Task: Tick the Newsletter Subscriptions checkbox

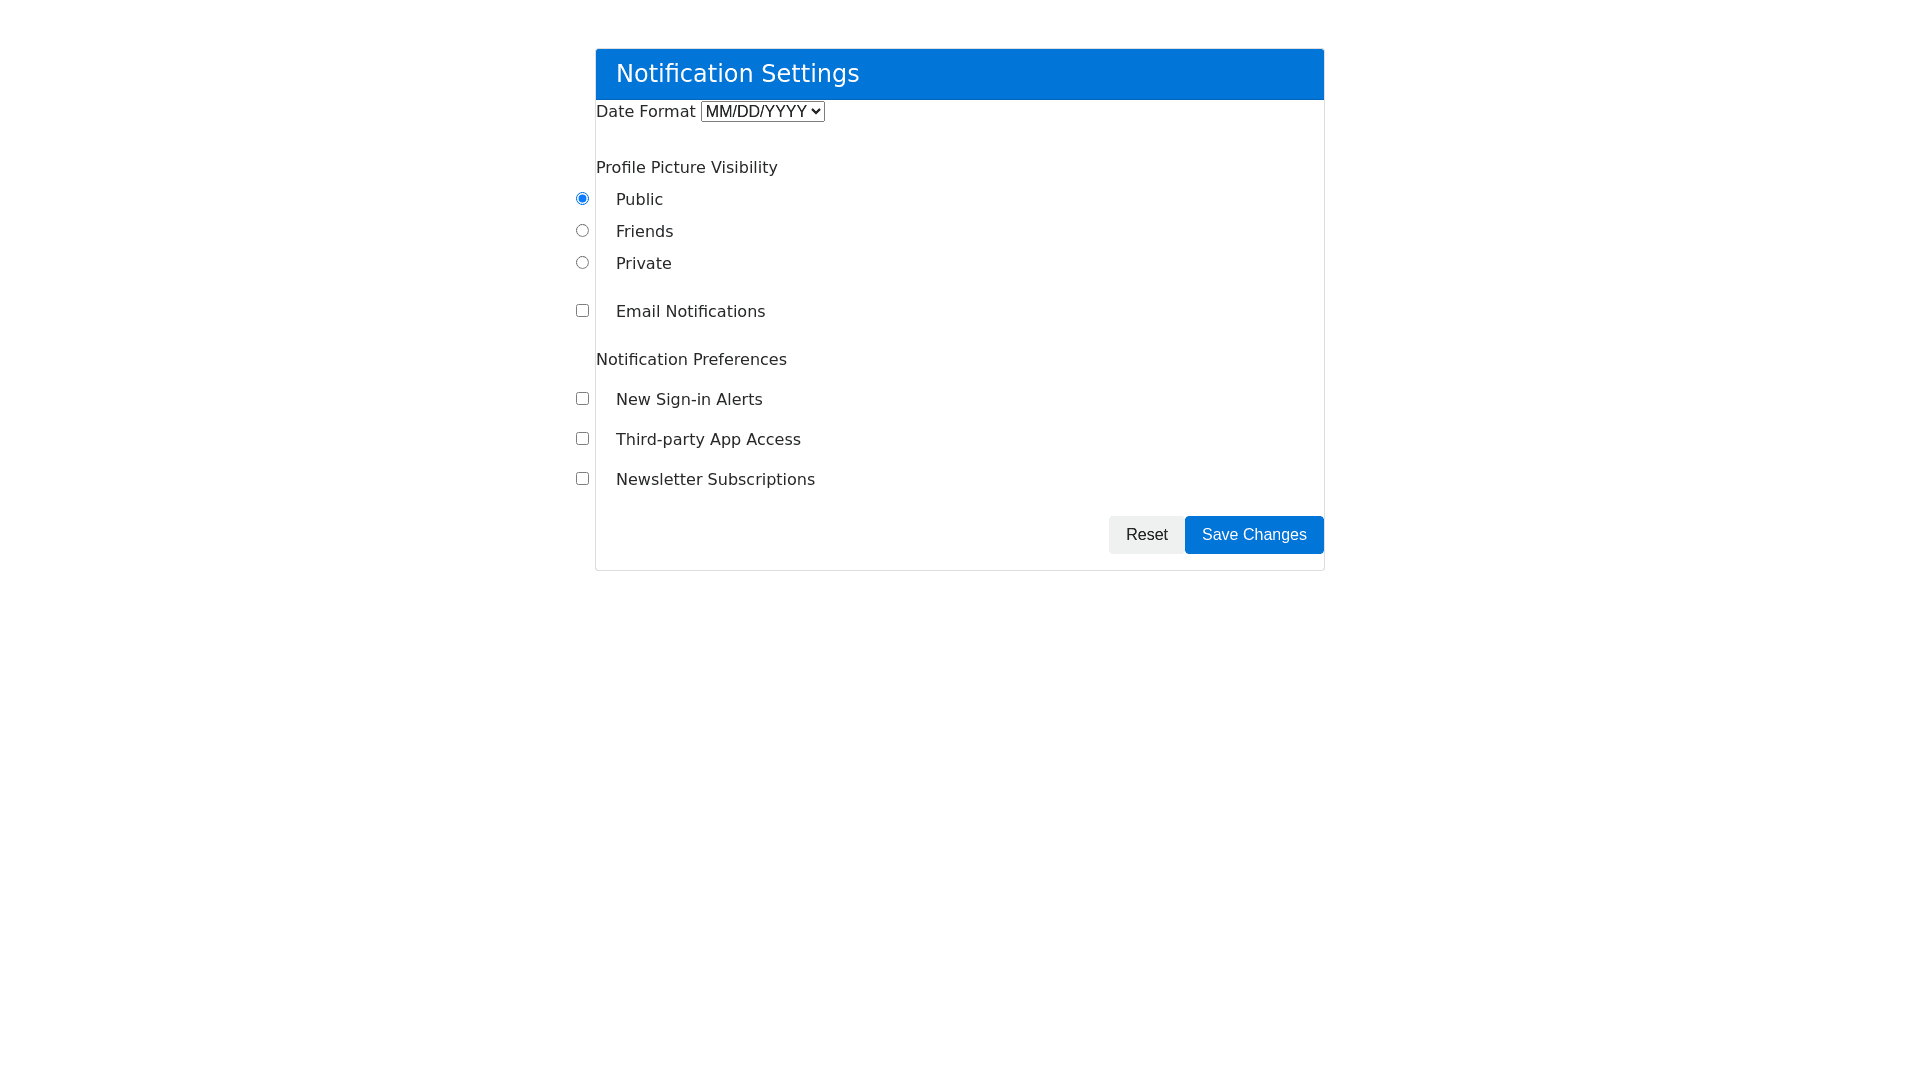Action: (x=582, y=479)
